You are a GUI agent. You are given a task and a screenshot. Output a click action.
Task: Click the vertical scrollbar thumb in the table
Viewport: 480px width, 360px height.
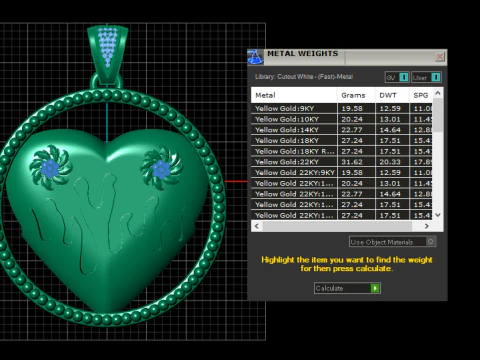(x=438, y=115)
